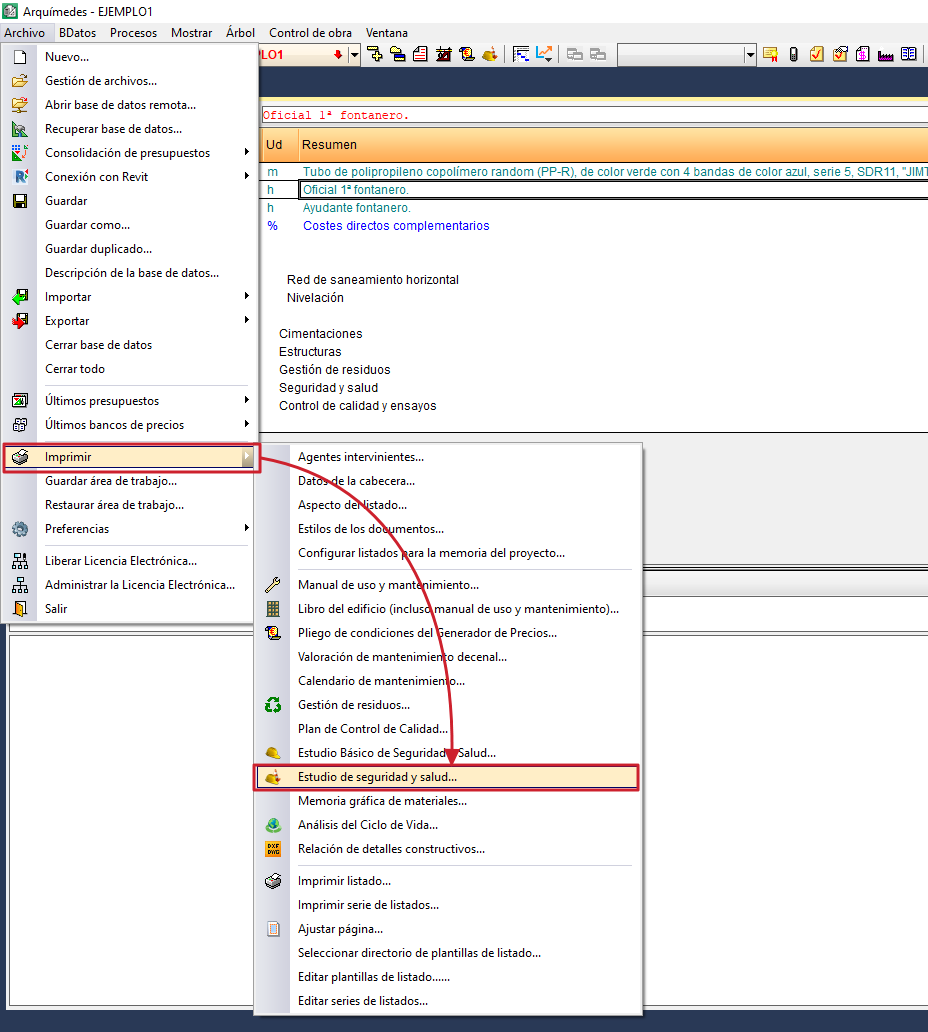Click the Libro del edificio building icon
The width and height of the screenshot is (928, 1032).
(x=273, y=609)
